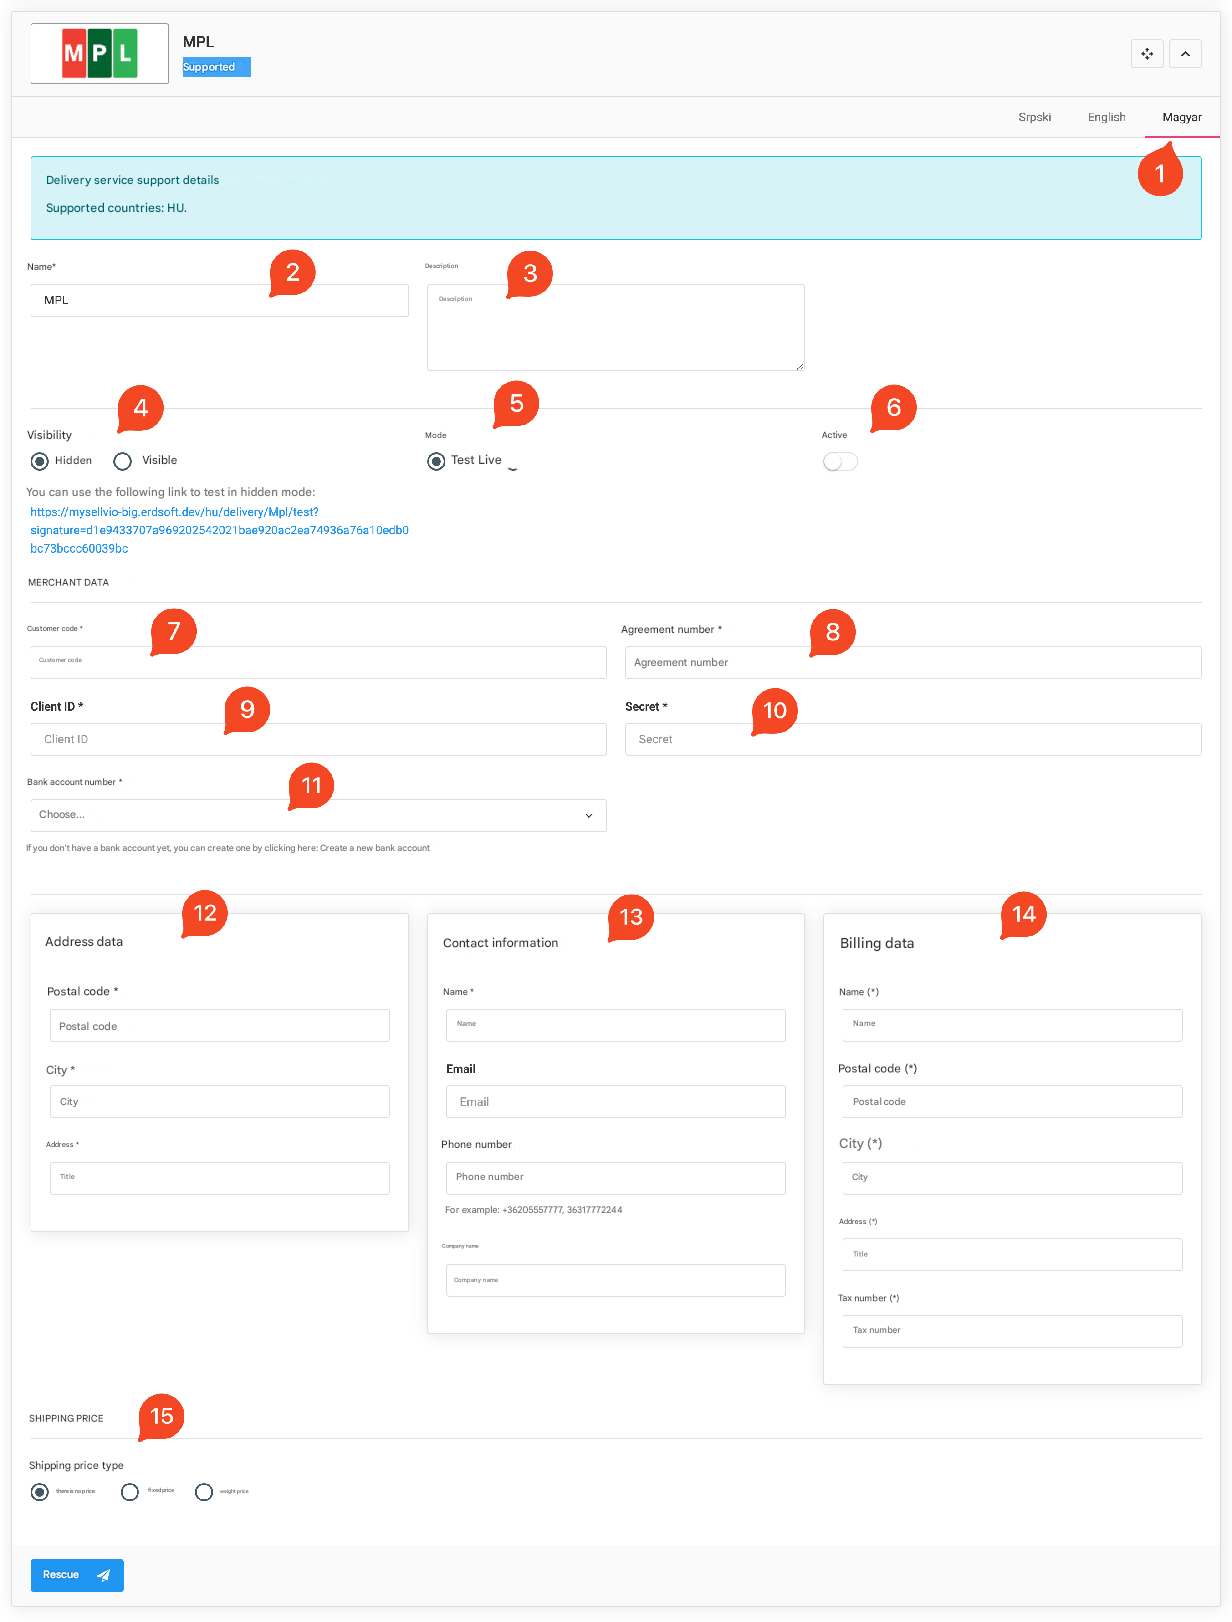Select the Visible visibility option

tap(123, 461)
